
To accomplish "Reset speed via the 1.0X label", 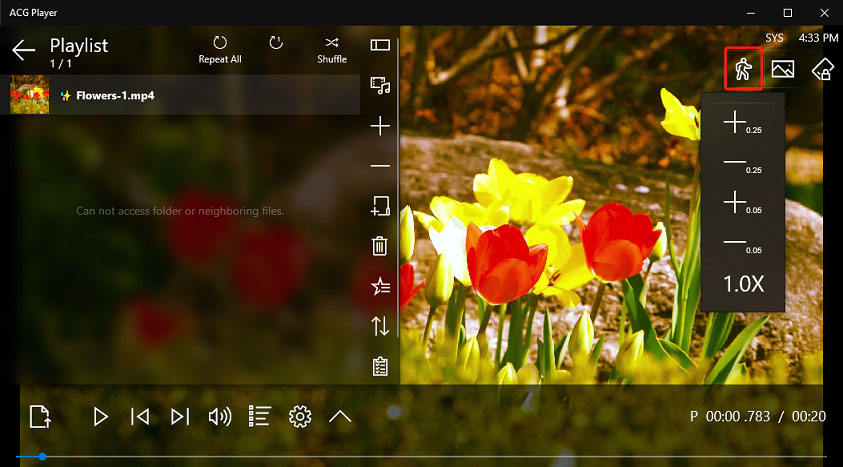I will pyautogui.click(x=743, y=284).
